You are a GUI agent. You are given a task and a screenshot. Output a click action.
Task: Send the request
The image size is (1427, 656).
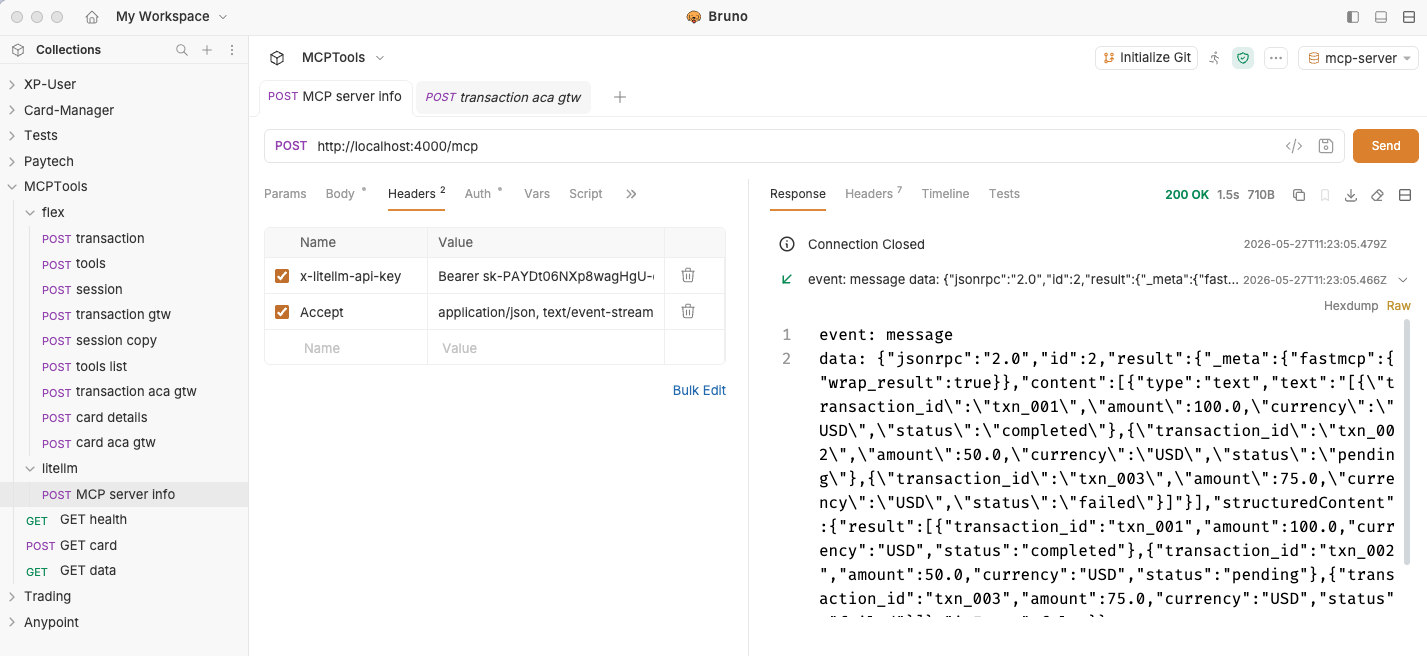1386,146
